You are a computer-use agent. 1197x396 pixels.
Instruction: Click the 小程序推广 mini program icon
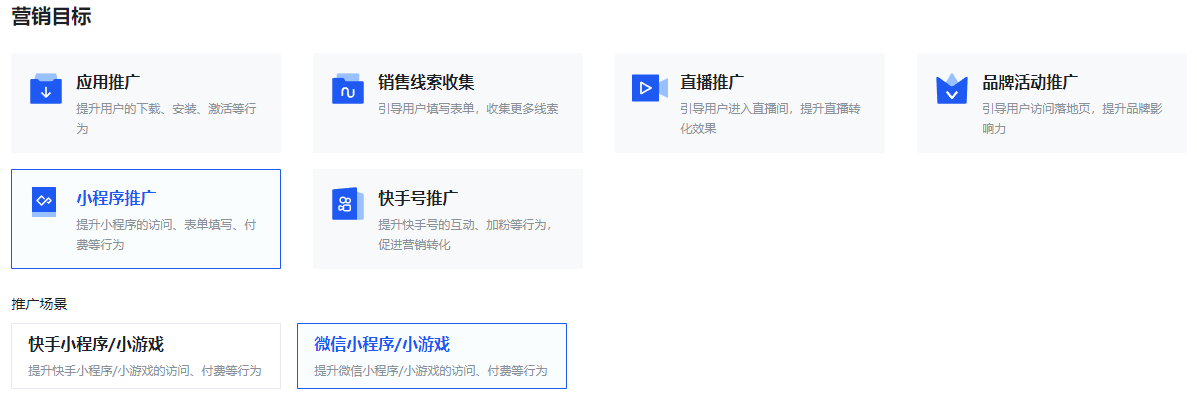(x=44, y=201)
